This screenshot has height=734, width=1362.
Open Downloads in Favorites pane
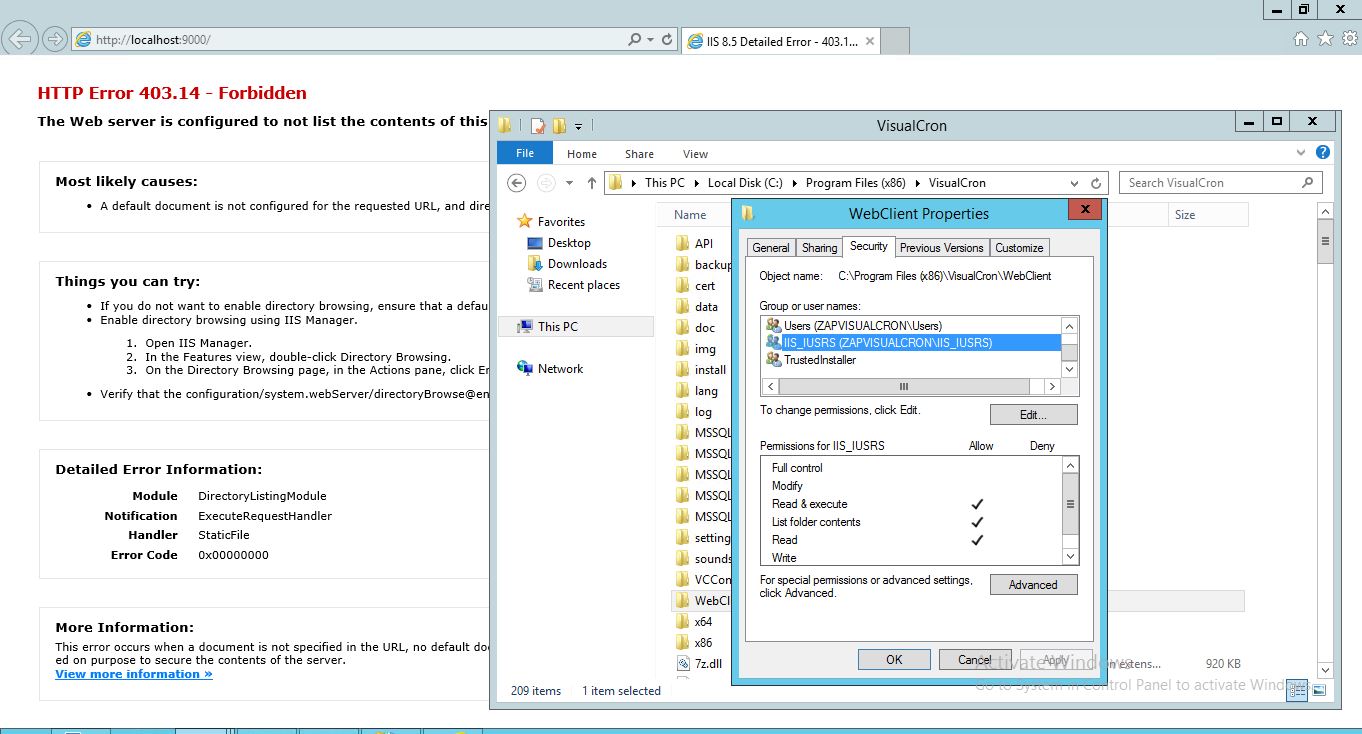pyautogui.click(x=576, y=264)
